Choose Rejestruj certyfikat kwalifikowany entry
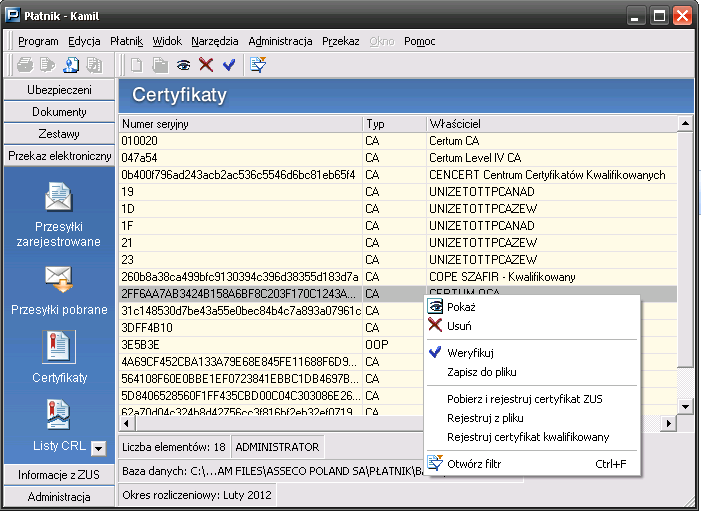The width and height of the screenshot is (701, 512). [532, 437]
